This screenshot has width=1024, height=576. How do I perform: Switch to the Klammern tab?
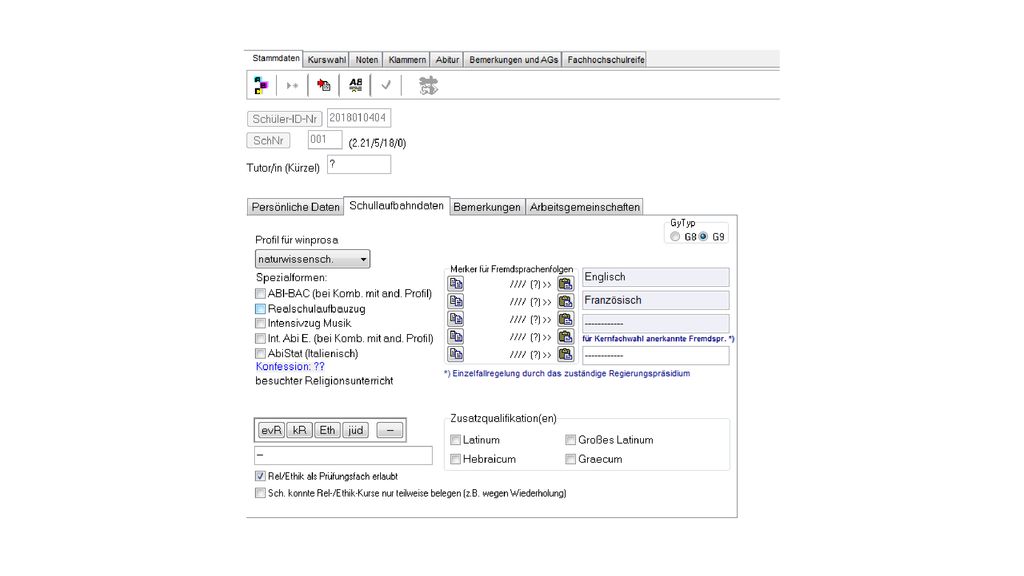coord(407,59)
